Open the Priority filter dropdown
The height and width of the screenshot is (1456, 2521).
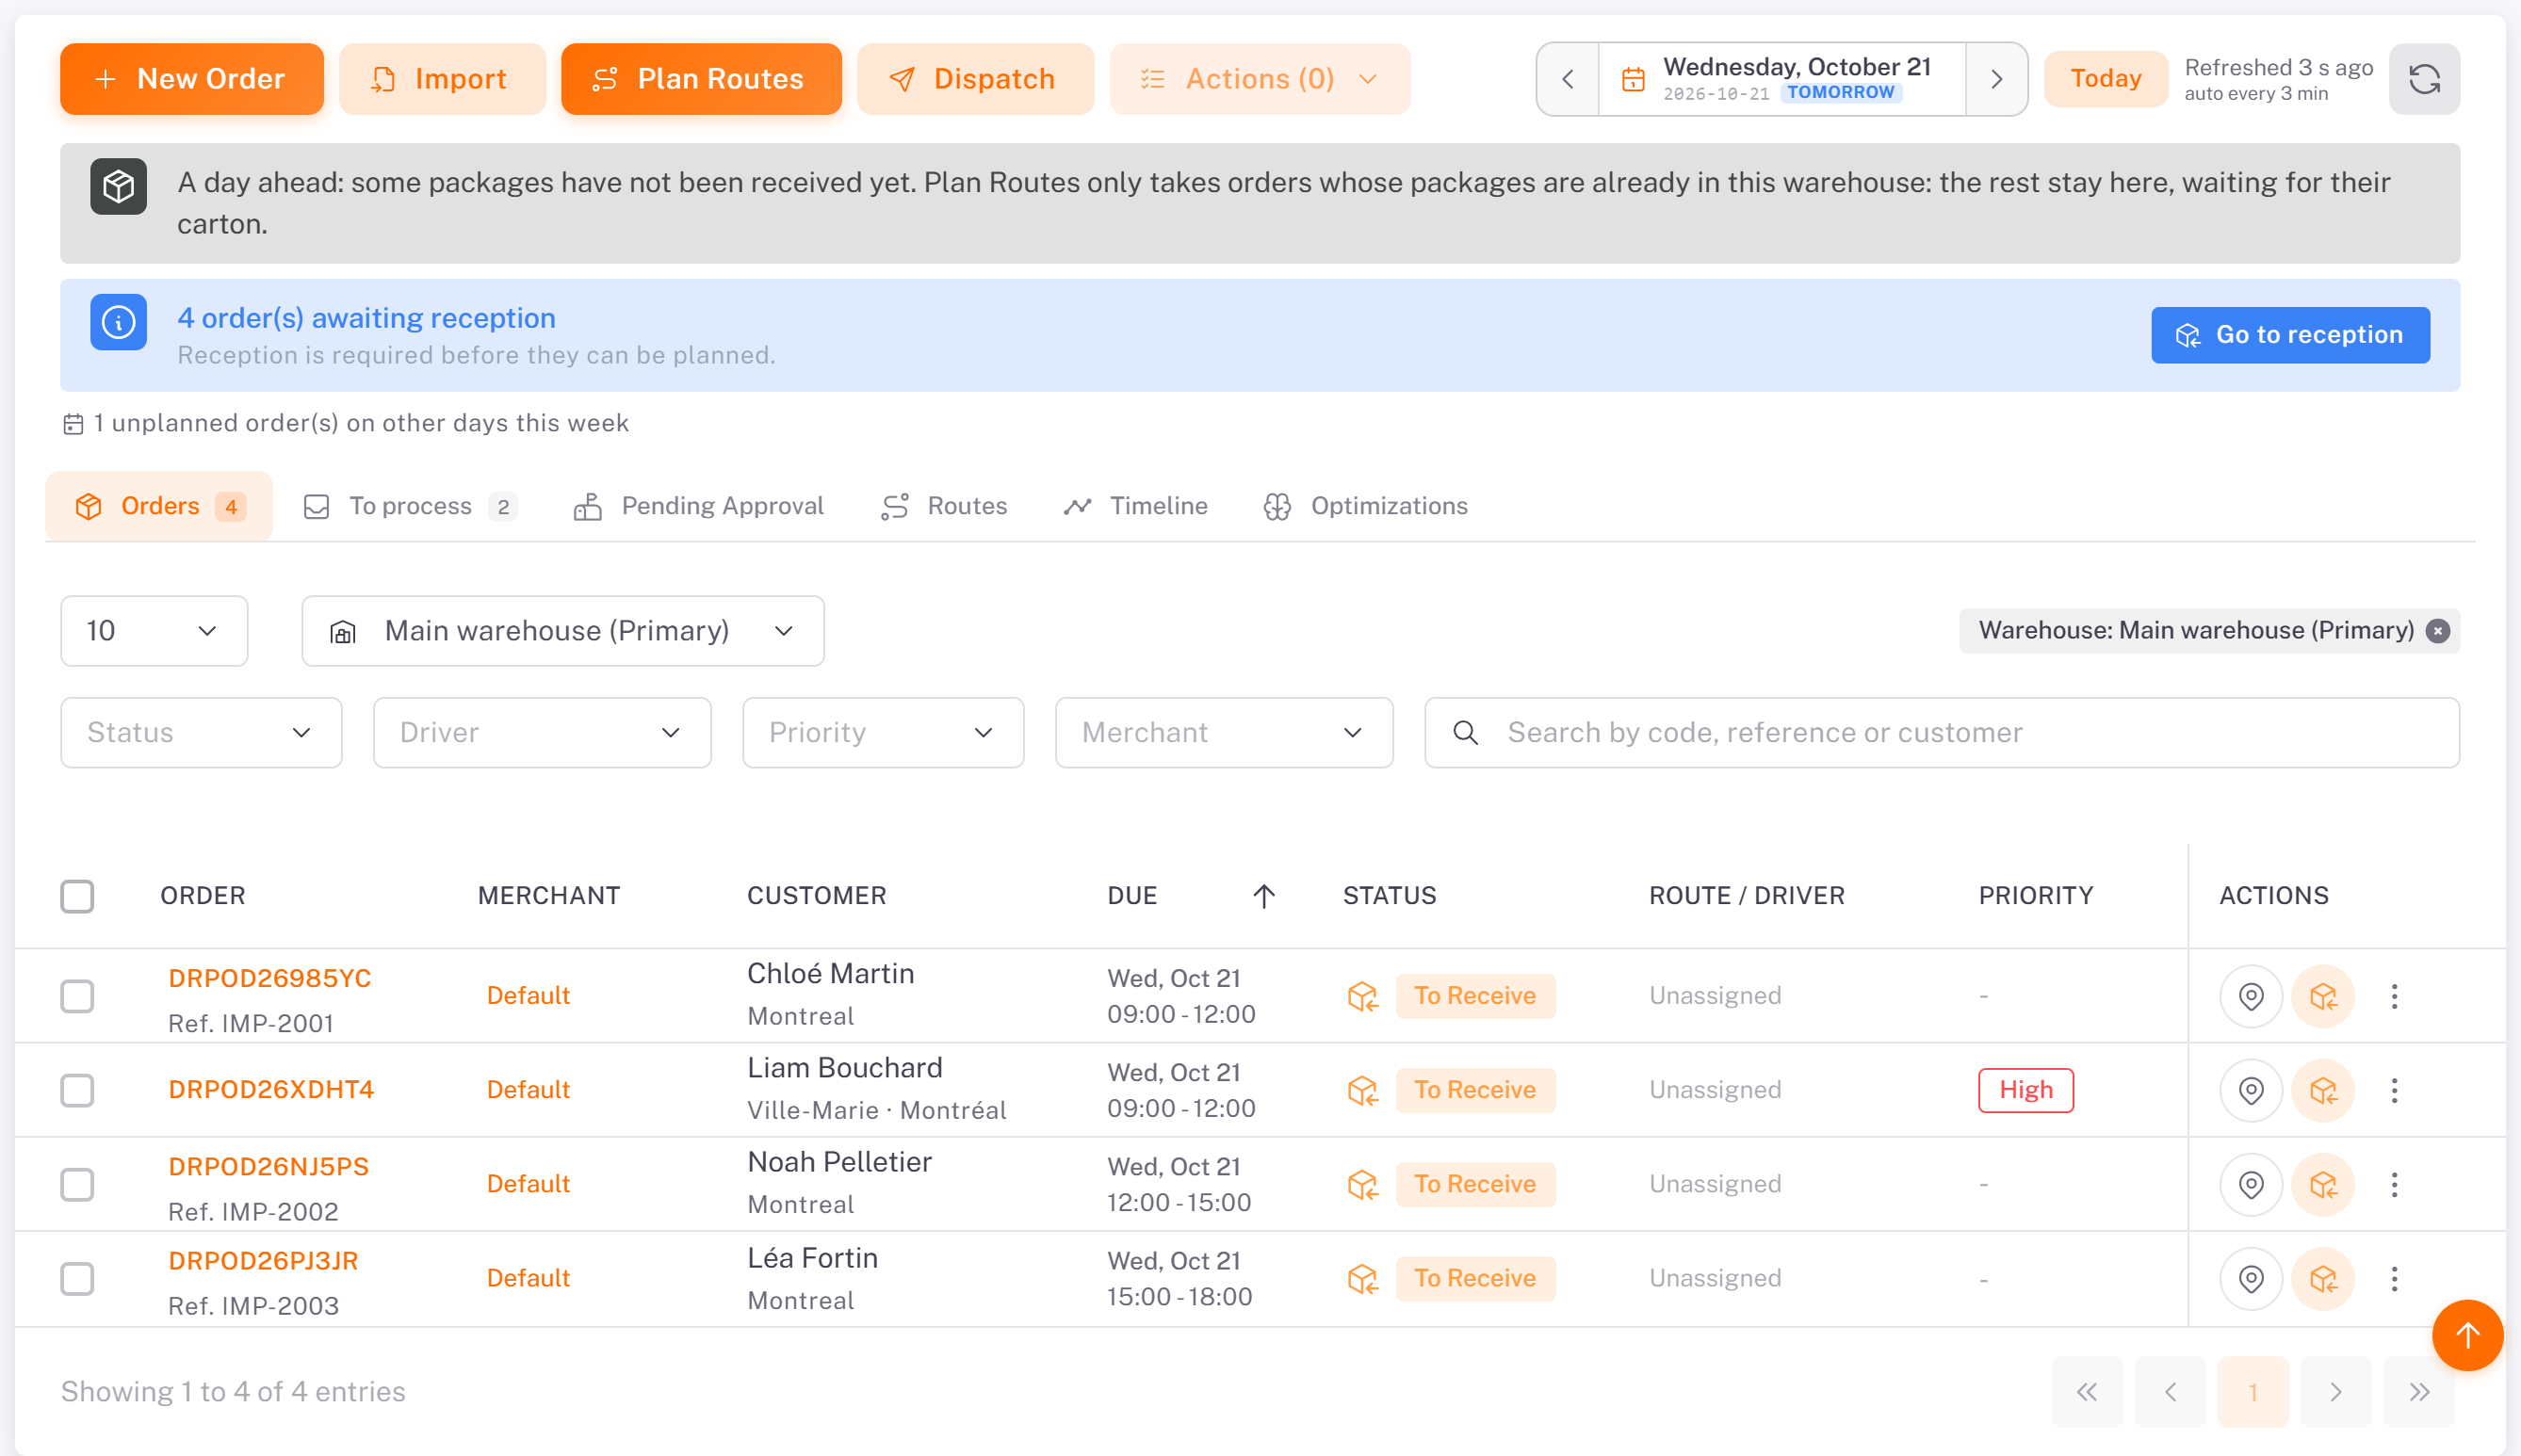coord(883,733)
